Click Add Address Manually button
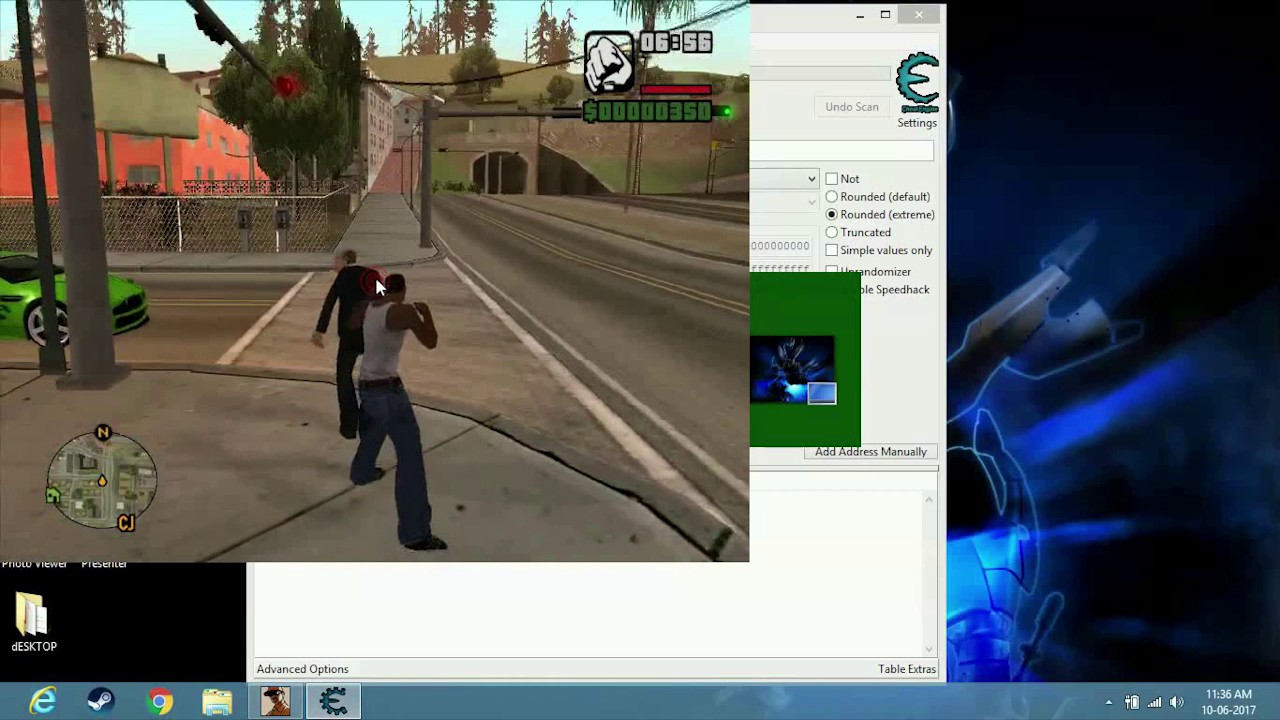This screenshot has width=1280, height=720. pos(870,452)
